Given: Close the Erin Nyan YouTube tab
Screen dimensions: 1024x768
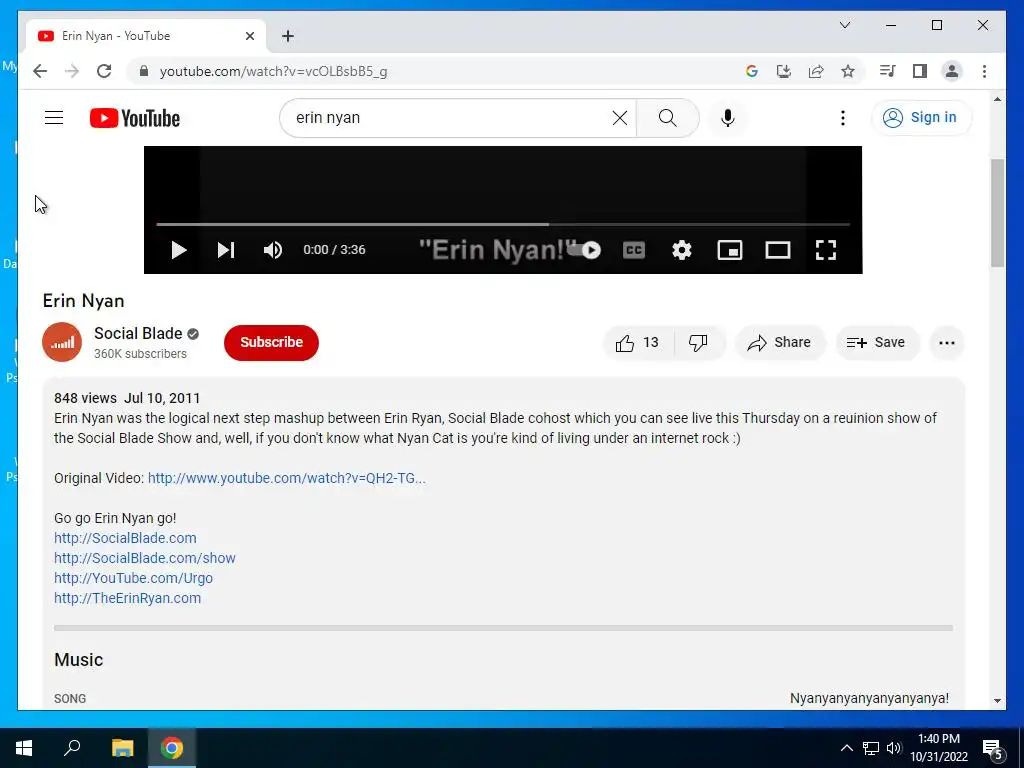Looking at the screenshot, I should [250, 36].
